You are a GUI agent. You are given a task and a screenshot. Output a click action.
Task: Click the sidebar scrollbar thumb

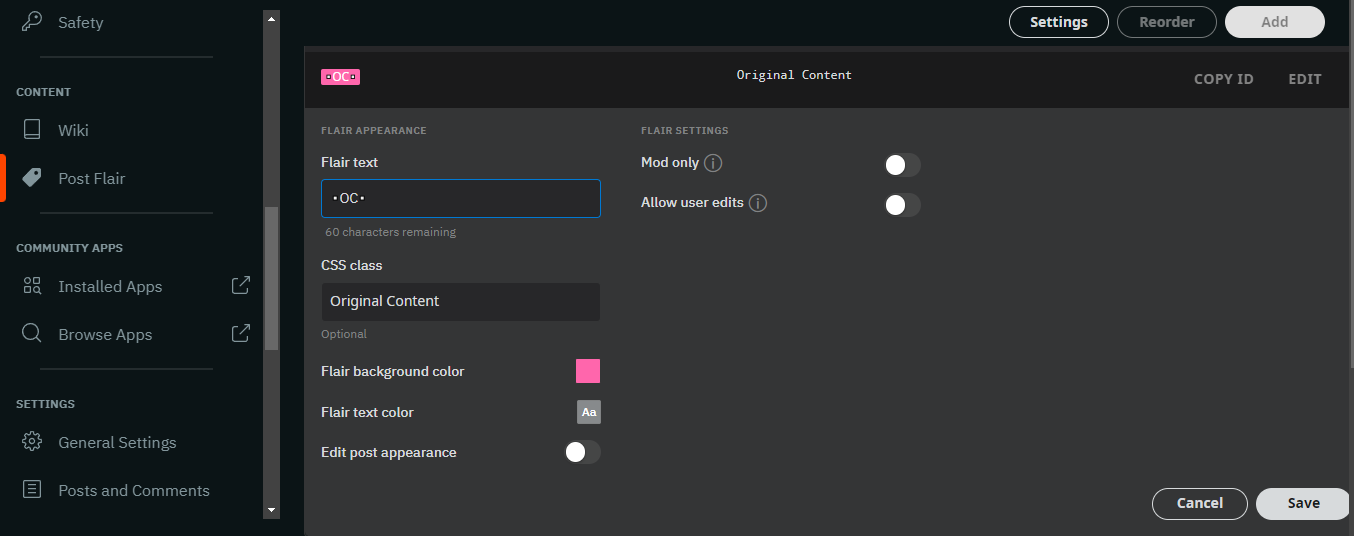click(271, 278)
